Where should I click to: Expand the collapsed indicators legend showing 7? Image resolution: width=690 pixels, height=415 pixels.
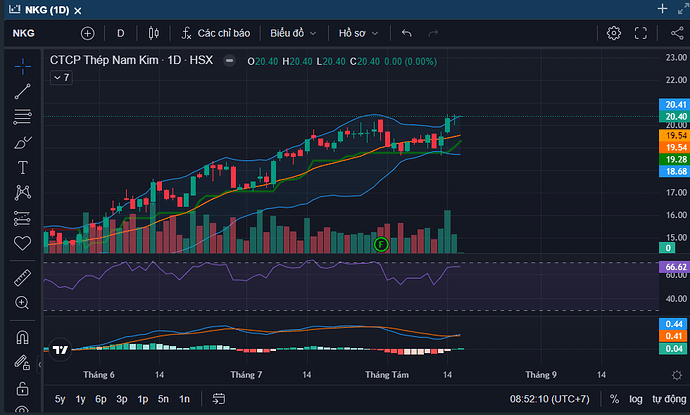pos(61,77)
